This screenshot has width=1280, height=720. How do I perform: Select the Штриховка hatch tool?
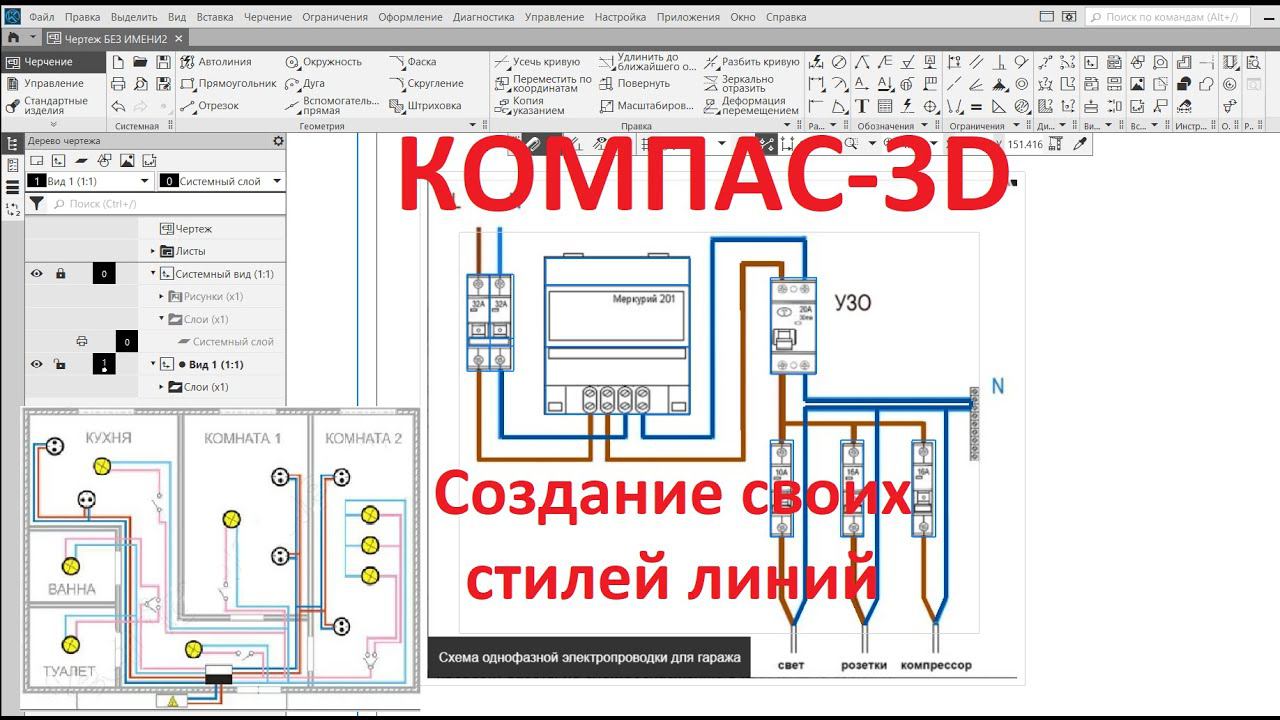(426, 106)
